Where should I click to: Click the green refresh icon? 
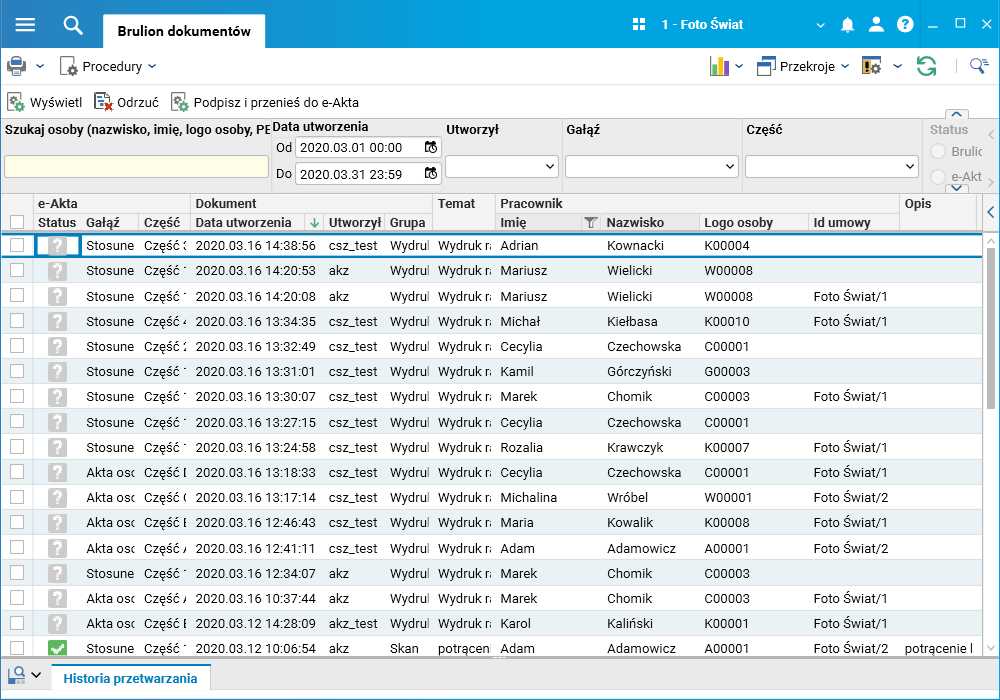coord(927,66)
